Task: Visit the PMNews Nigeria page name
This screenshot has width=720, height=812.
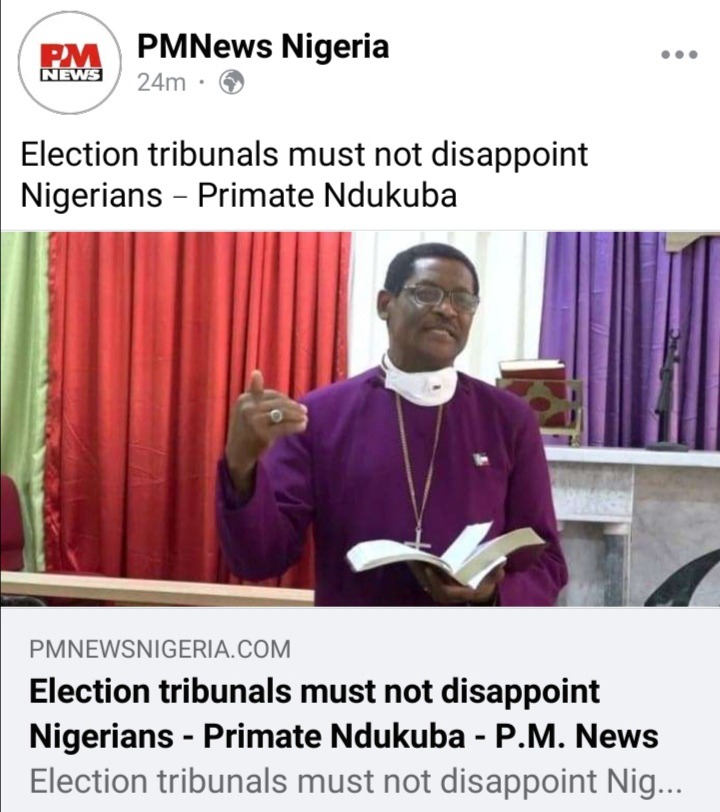Action: pos(263,46)
